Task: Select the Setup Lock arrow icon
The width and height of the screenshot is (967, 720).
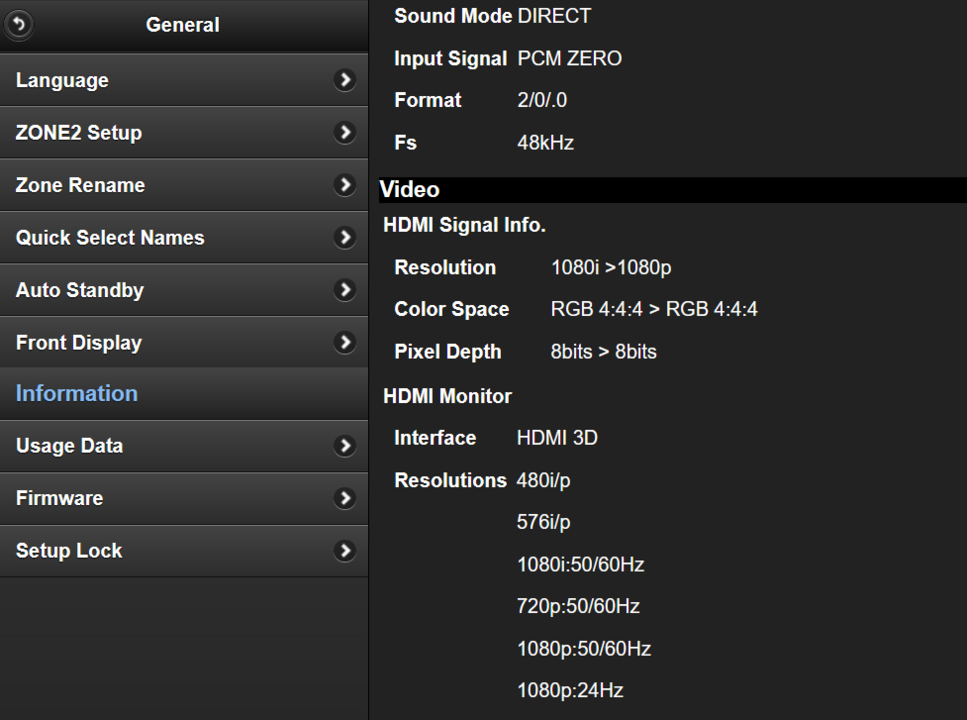Action: [x=344, y=550]
